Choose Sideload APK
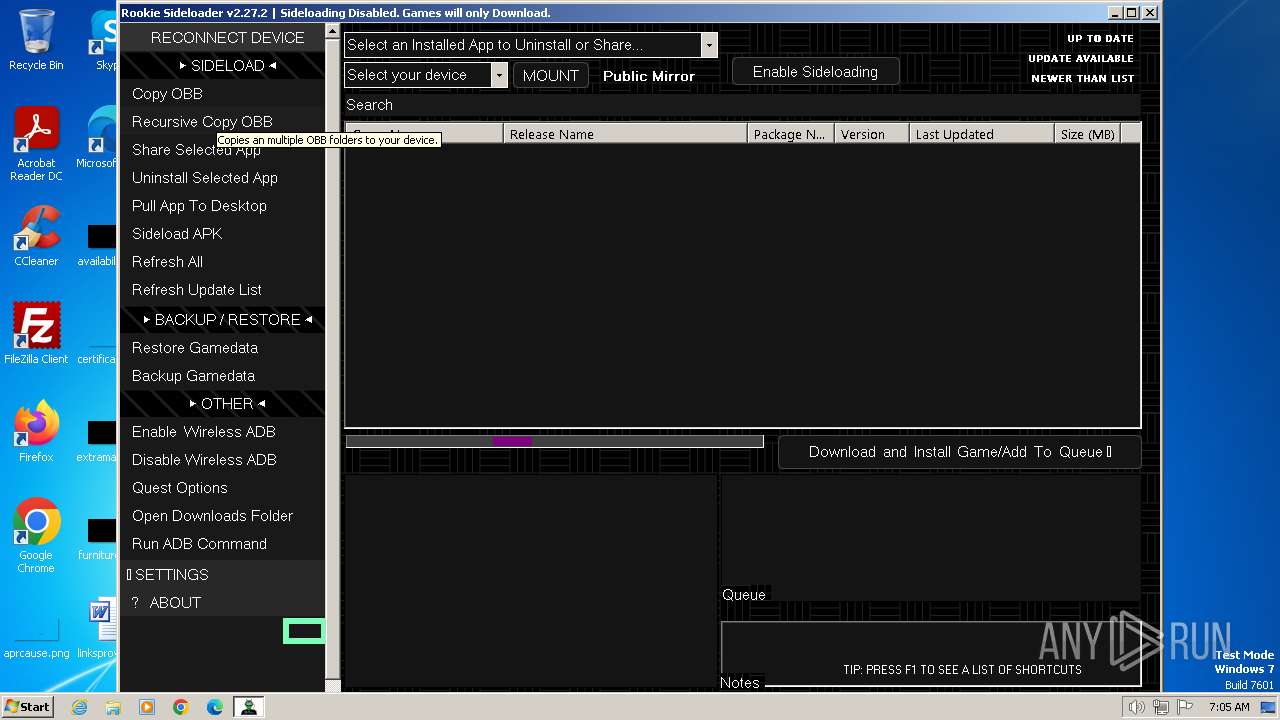Screen dimensions: 1280x720 point(222,234)
